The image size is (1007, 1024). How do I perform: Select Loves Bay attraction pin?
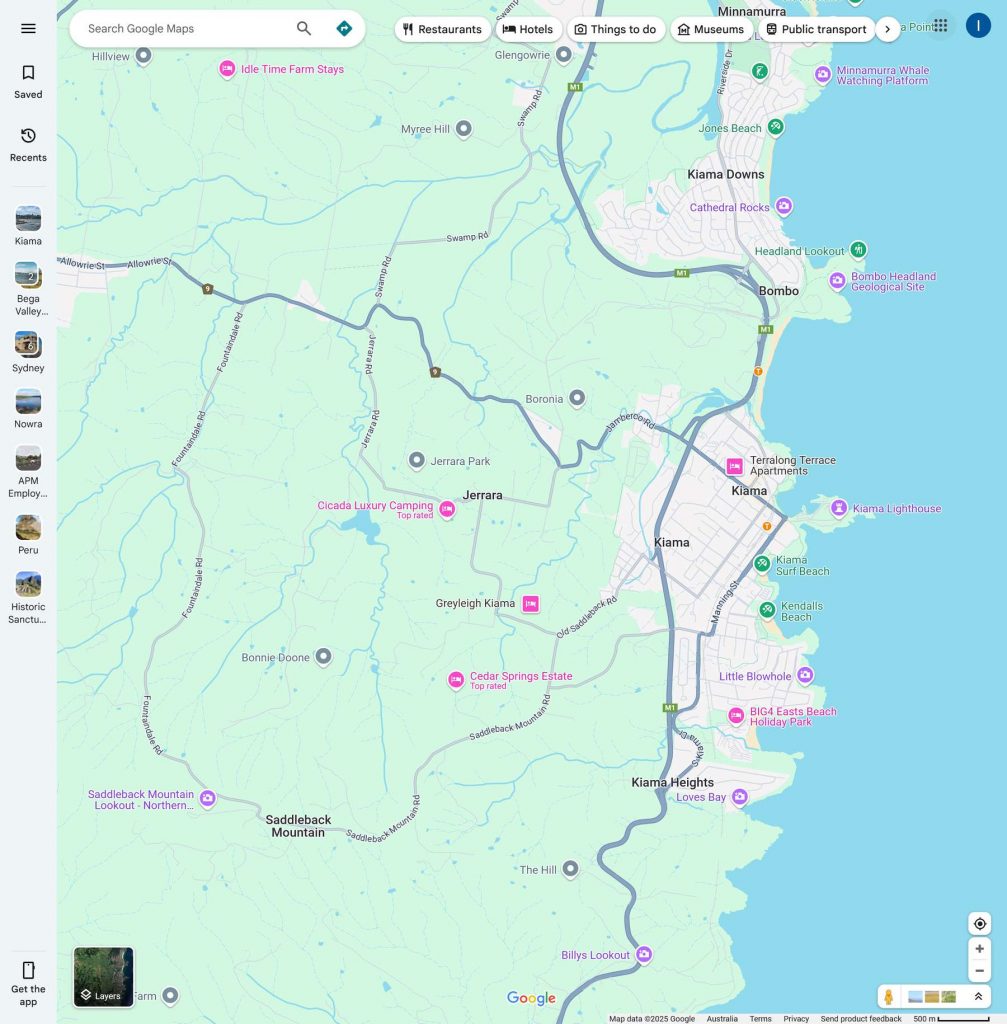[739, 796]
